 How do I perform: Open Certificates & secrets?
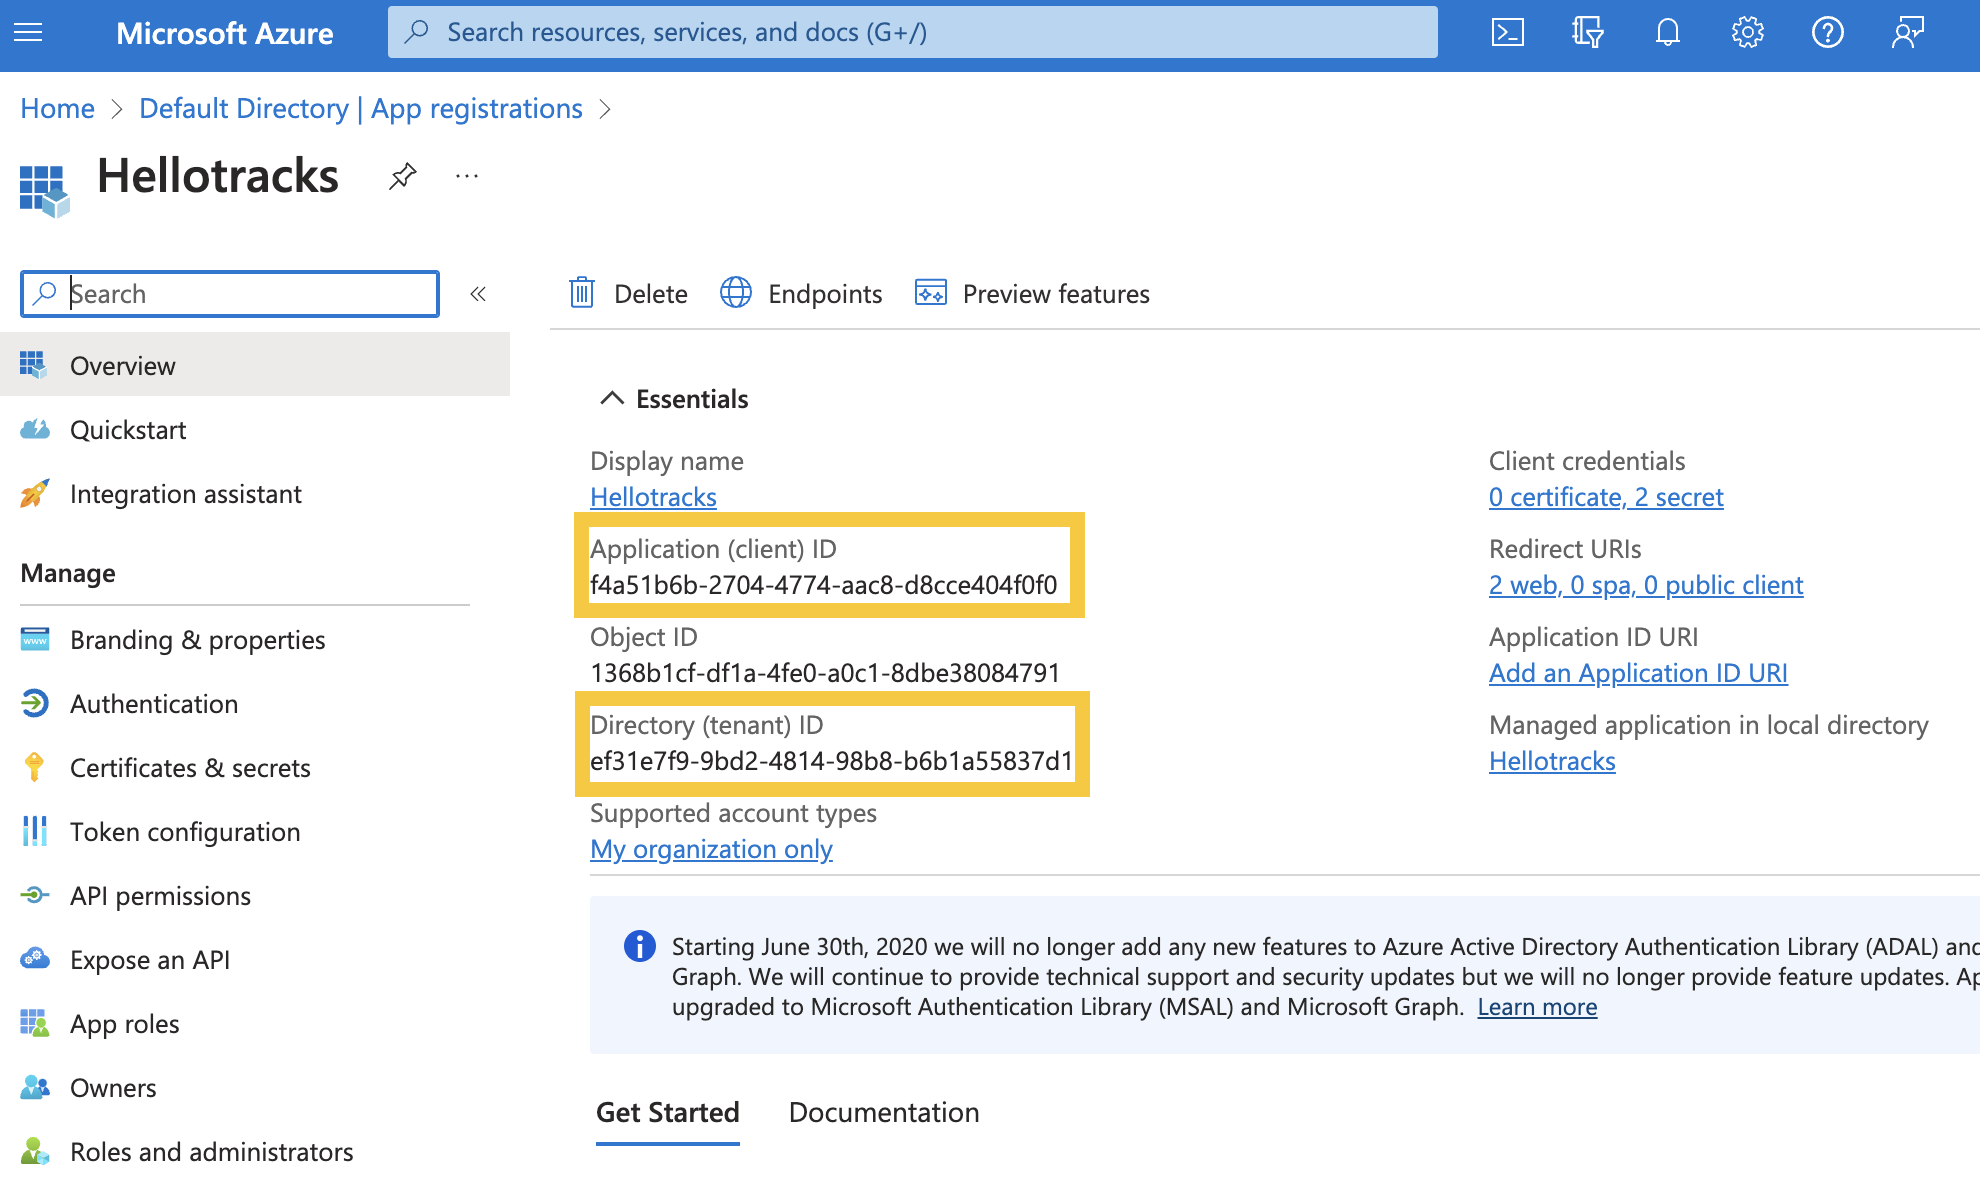[x=190, y=768]
